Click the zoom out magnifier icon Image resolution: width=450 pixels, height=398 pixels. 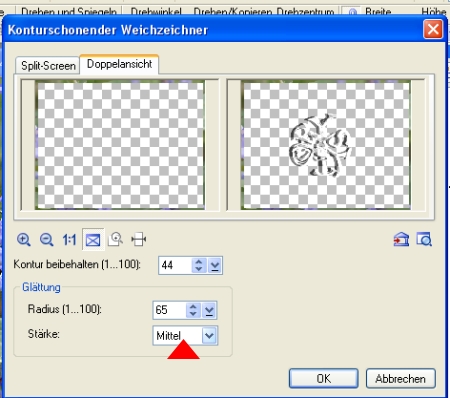click(47, 240)
